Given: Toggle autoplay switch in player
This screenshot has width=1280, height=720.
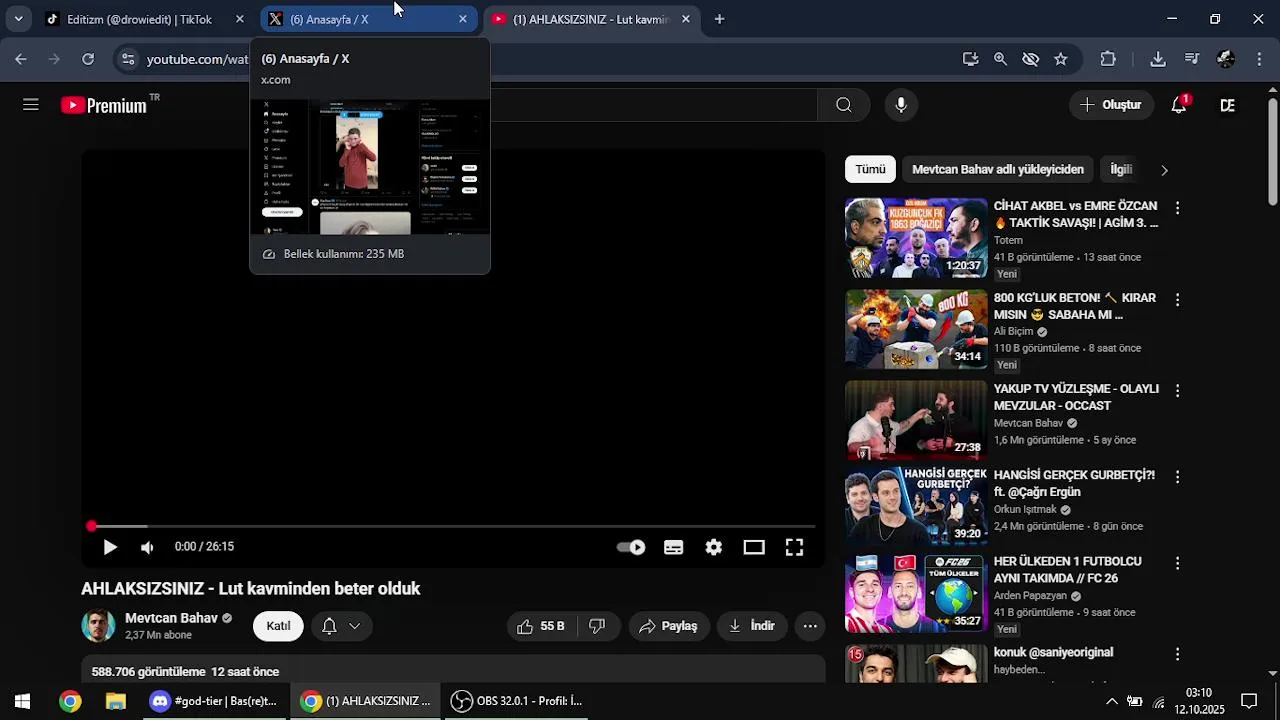Looking at the screenshot, I should tap(631, 547).
